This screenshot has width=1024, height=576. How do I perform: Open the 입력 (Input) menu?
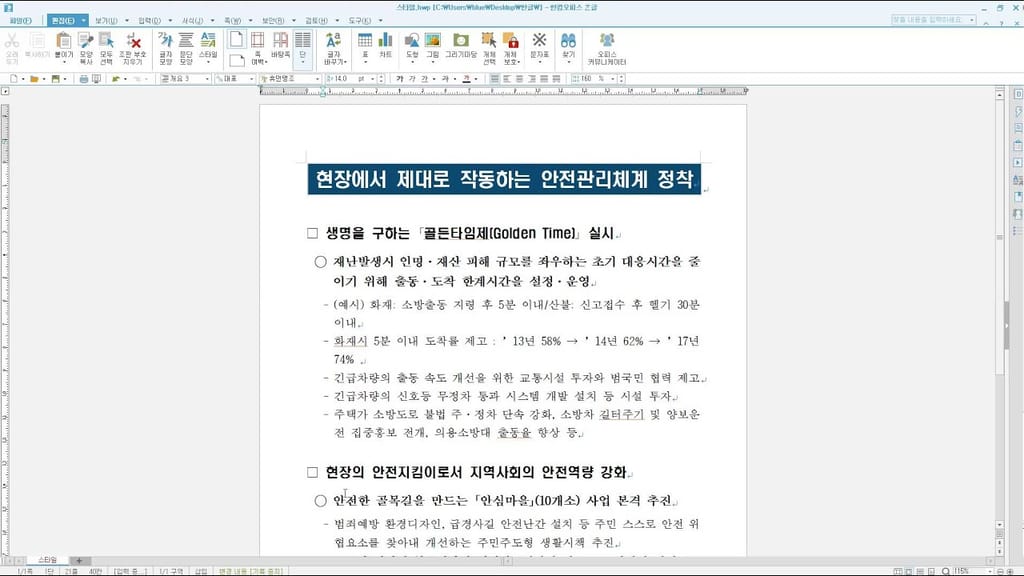pos(149,21)
